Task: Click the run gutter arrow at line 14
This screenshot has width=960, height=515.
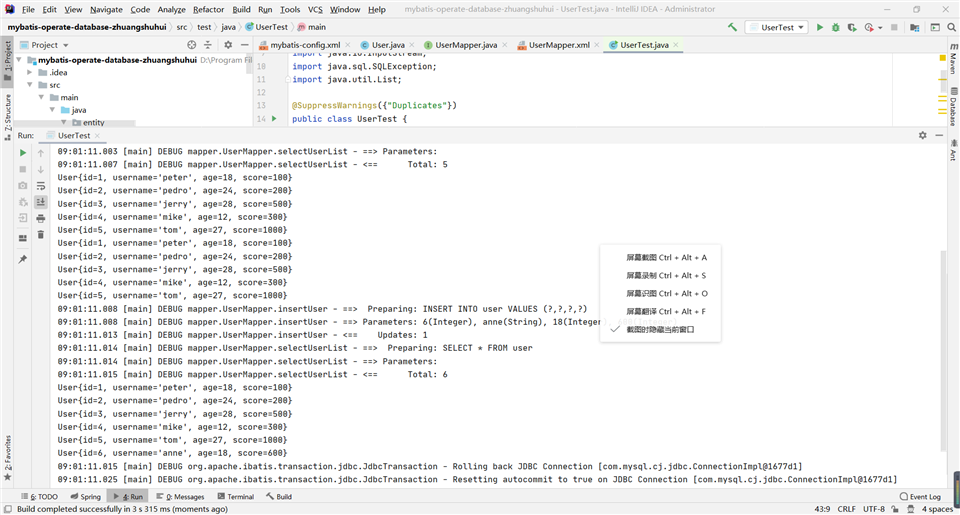Action: 274,118
